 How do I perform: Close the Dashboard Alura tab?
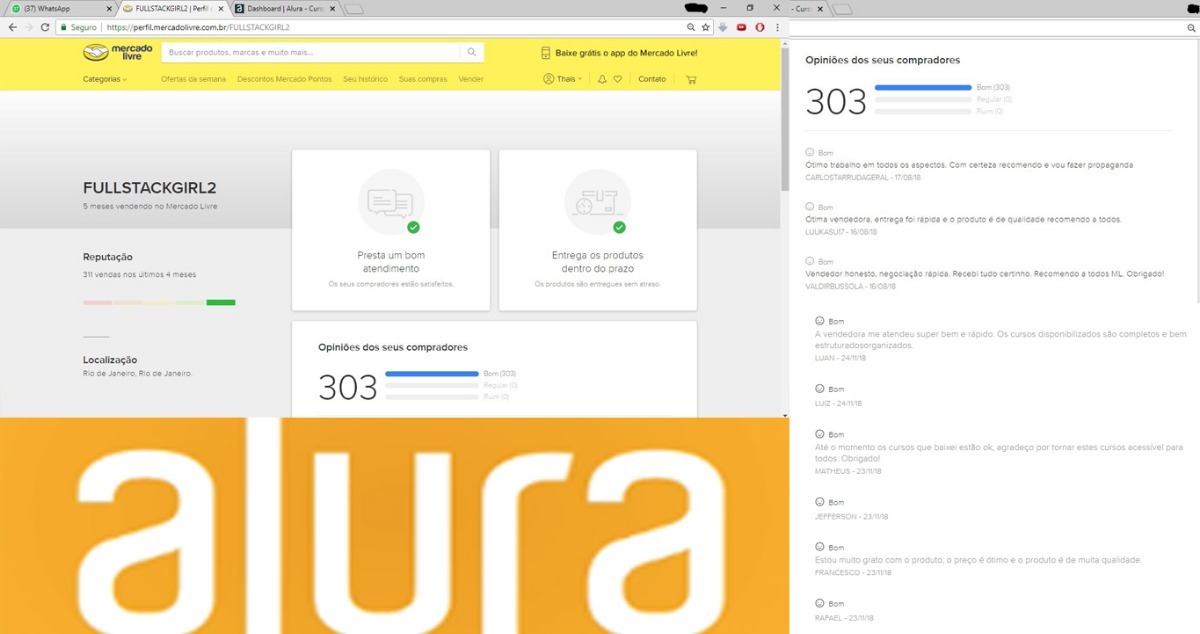[x=333, y=8]
